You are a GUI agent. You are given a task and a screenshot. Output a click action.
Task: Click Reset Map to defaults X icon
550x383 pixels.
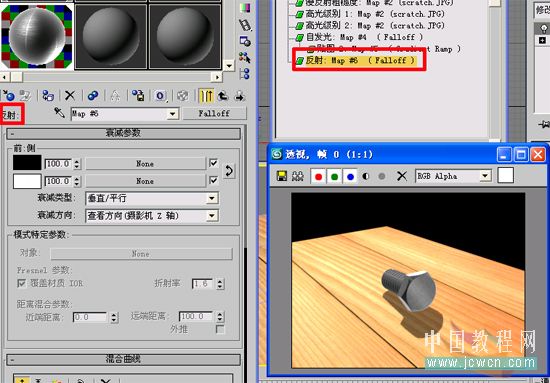click(70, 95)
